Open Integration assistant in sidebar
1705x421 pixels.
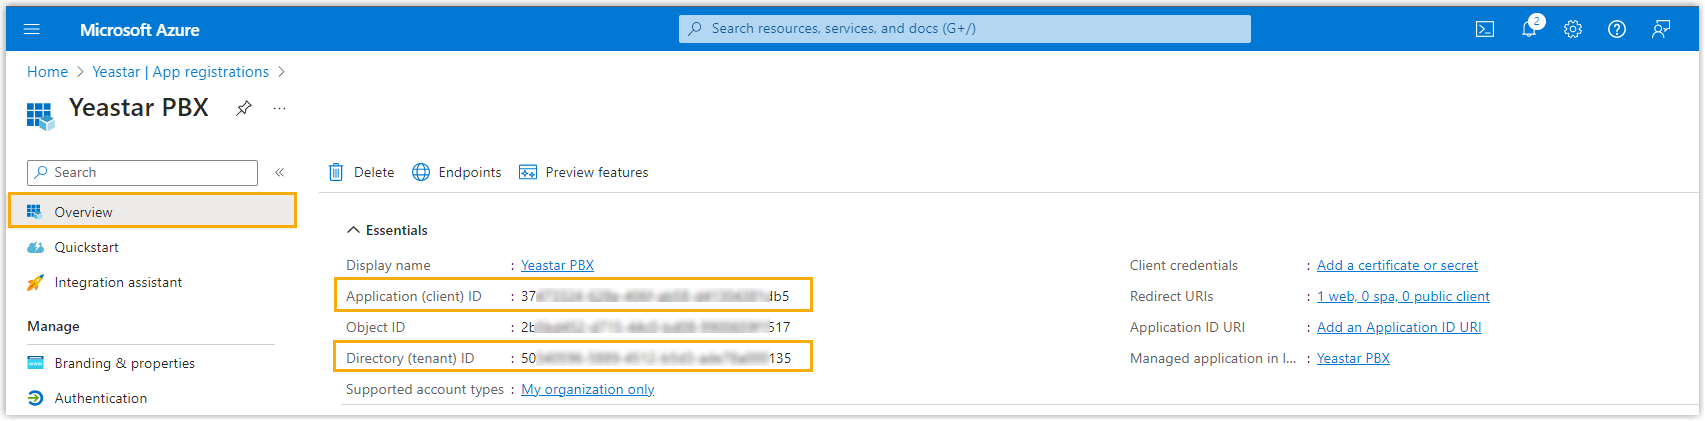click(x=118, y=282)
